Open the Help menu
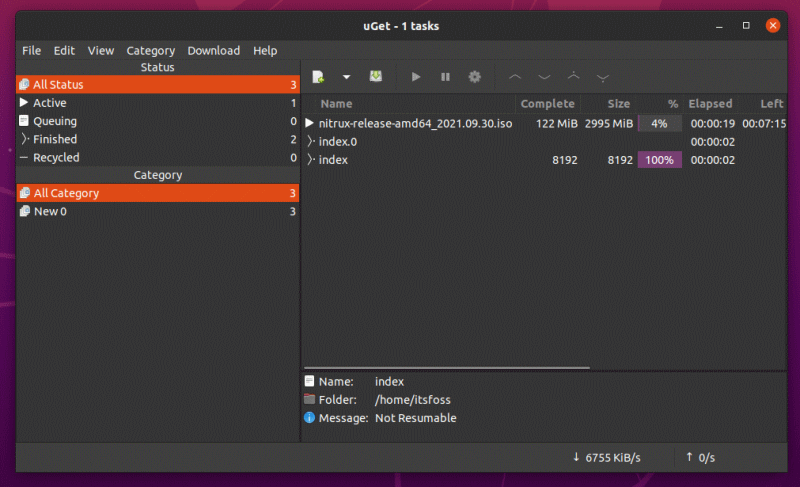The width and height of the screenshot is (800, 487). coord(265,50)
